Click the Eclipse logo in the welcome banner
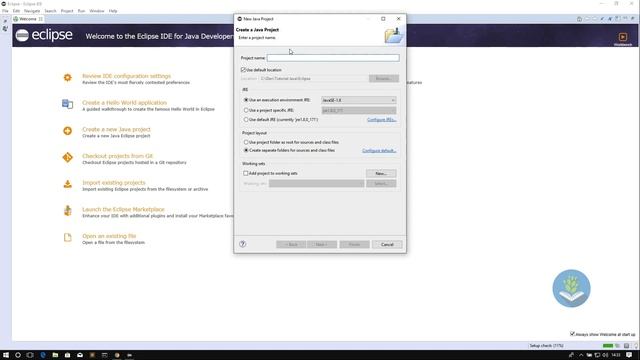This screenshot has height=360, width=640. point(44,36)
